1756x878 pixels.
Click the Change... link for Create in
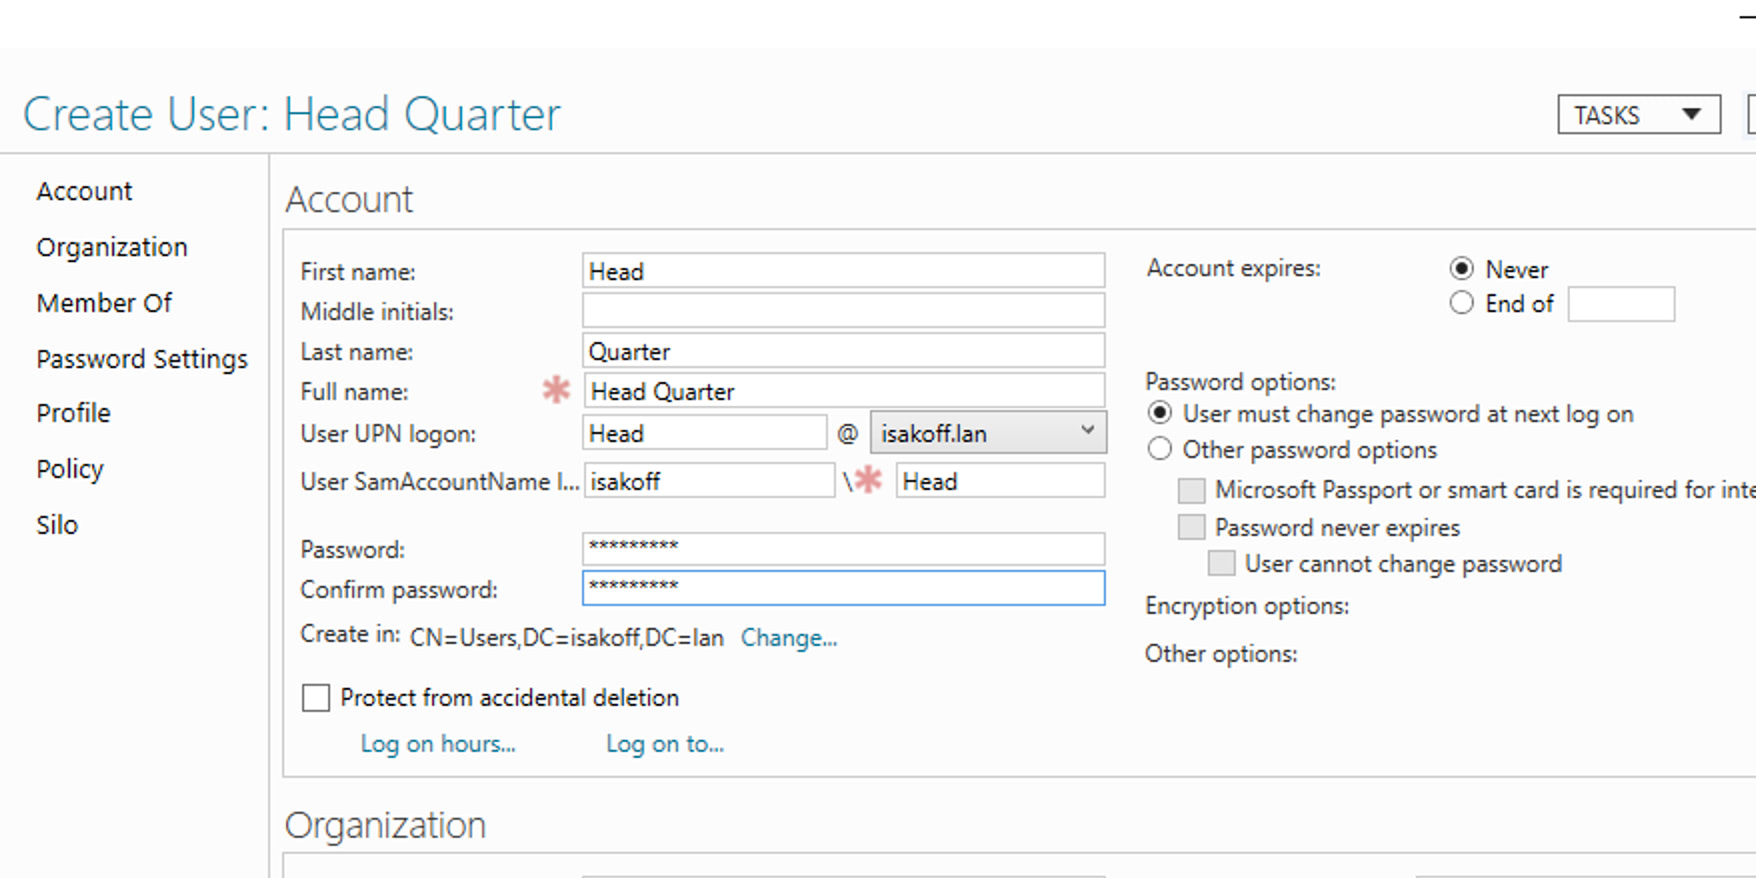(788, 638)
